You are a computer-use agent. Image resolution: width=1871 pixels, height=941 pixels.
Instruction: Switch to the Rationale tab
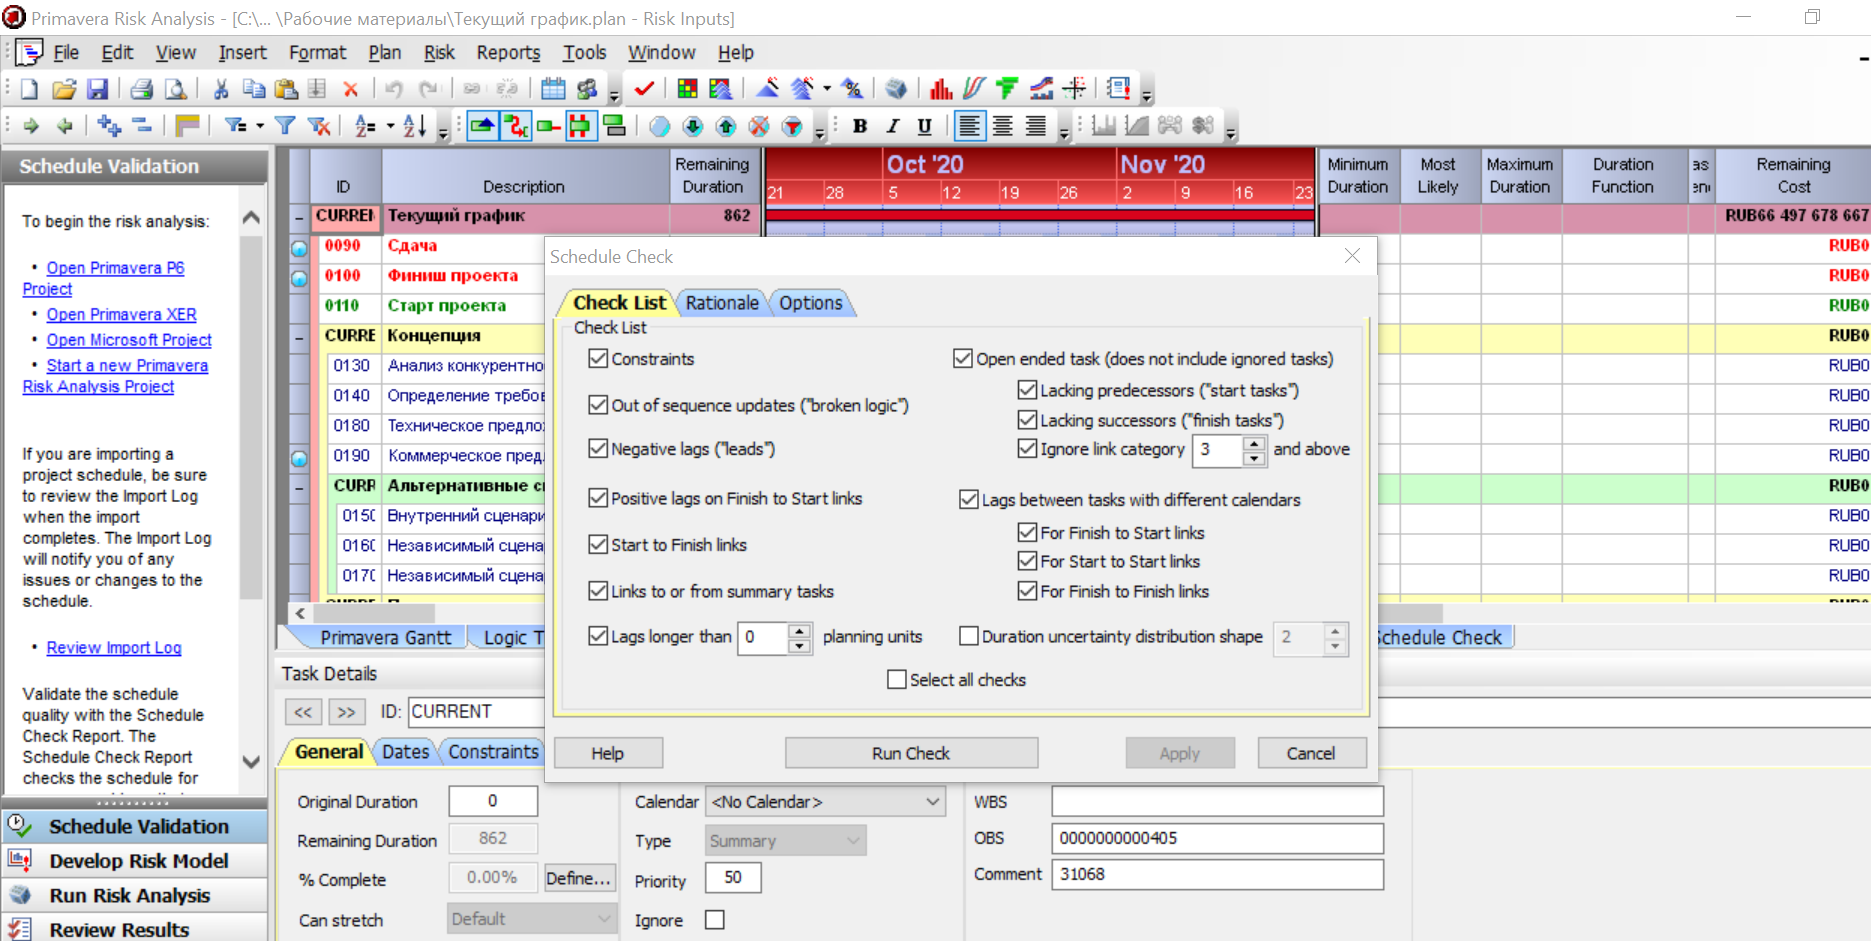click(721, 303)
